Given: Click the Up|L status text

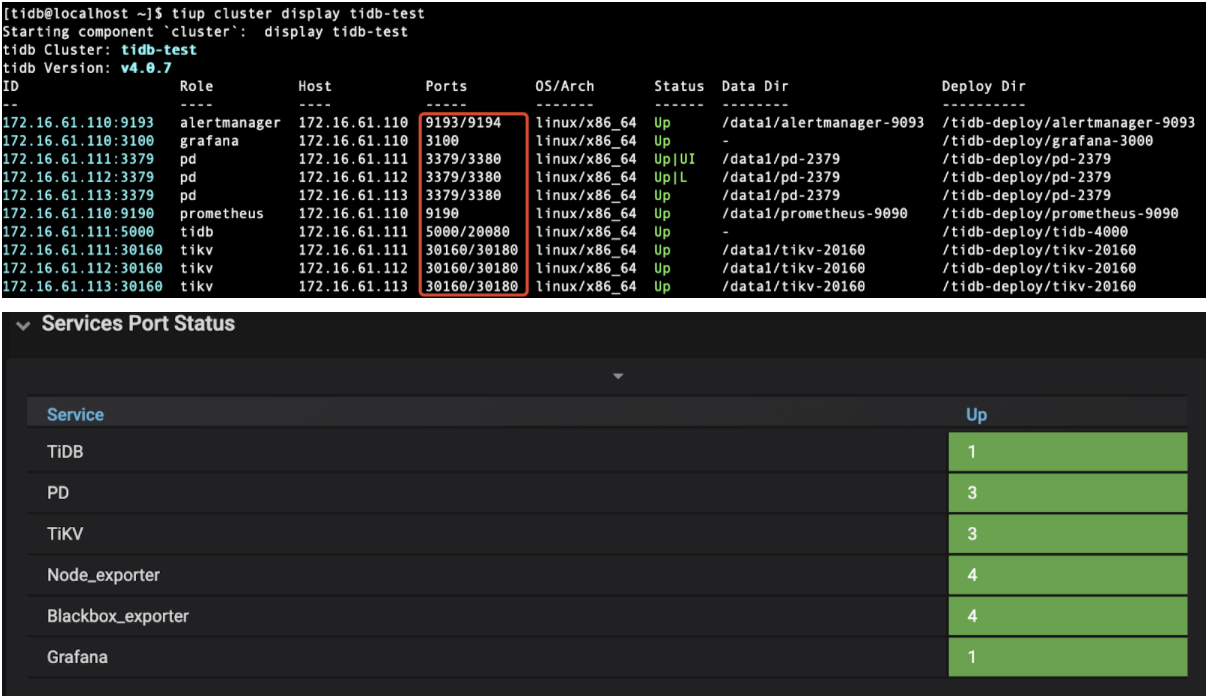Looking at the screenshot, I should tap(671, 177).
